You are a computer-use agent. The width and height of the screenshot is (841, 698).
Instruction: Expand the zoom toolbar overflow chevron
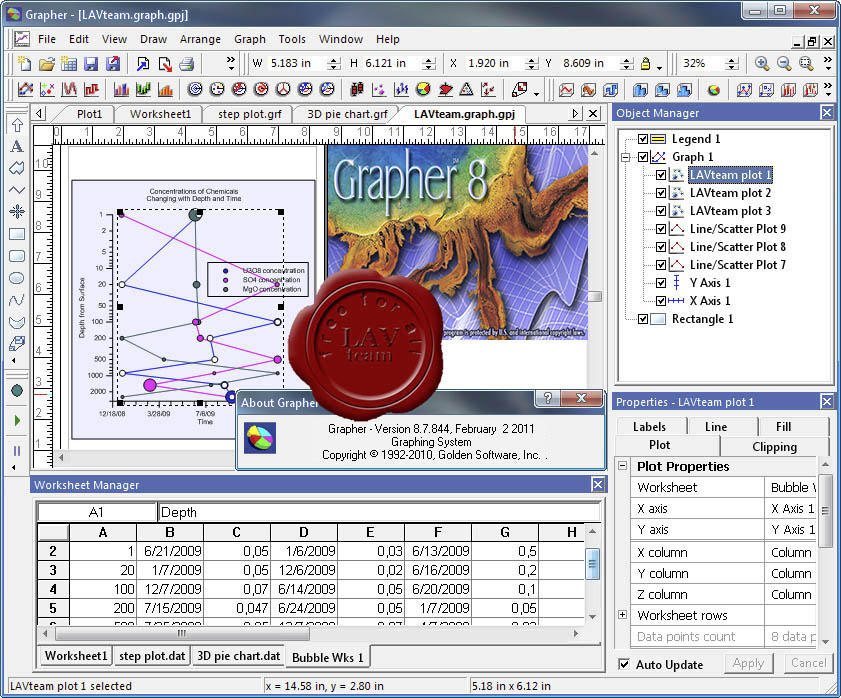pyautogui.click(x=828, y=63)
